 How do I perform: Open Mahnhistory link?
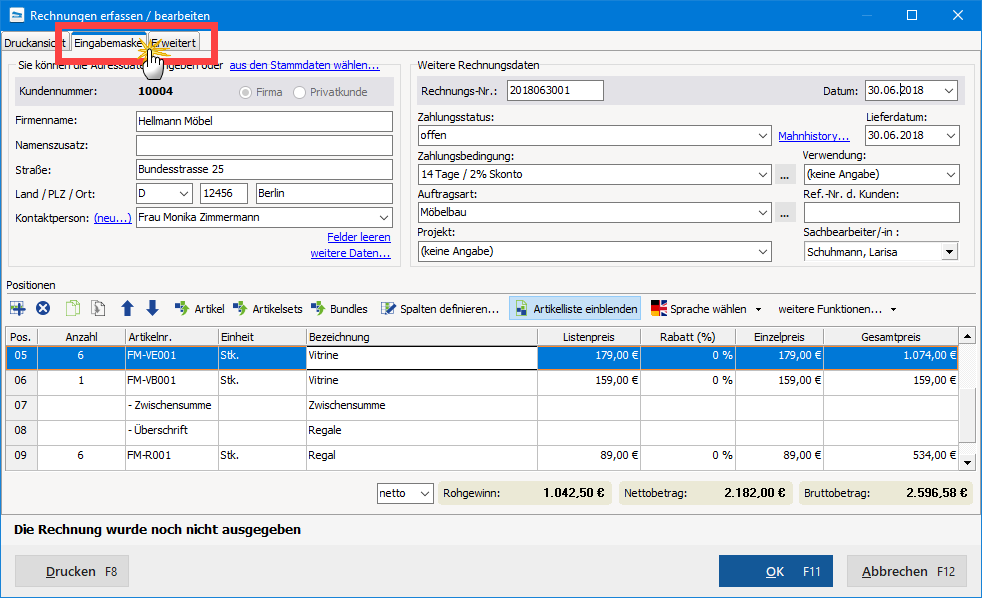[x=814, y=136]
